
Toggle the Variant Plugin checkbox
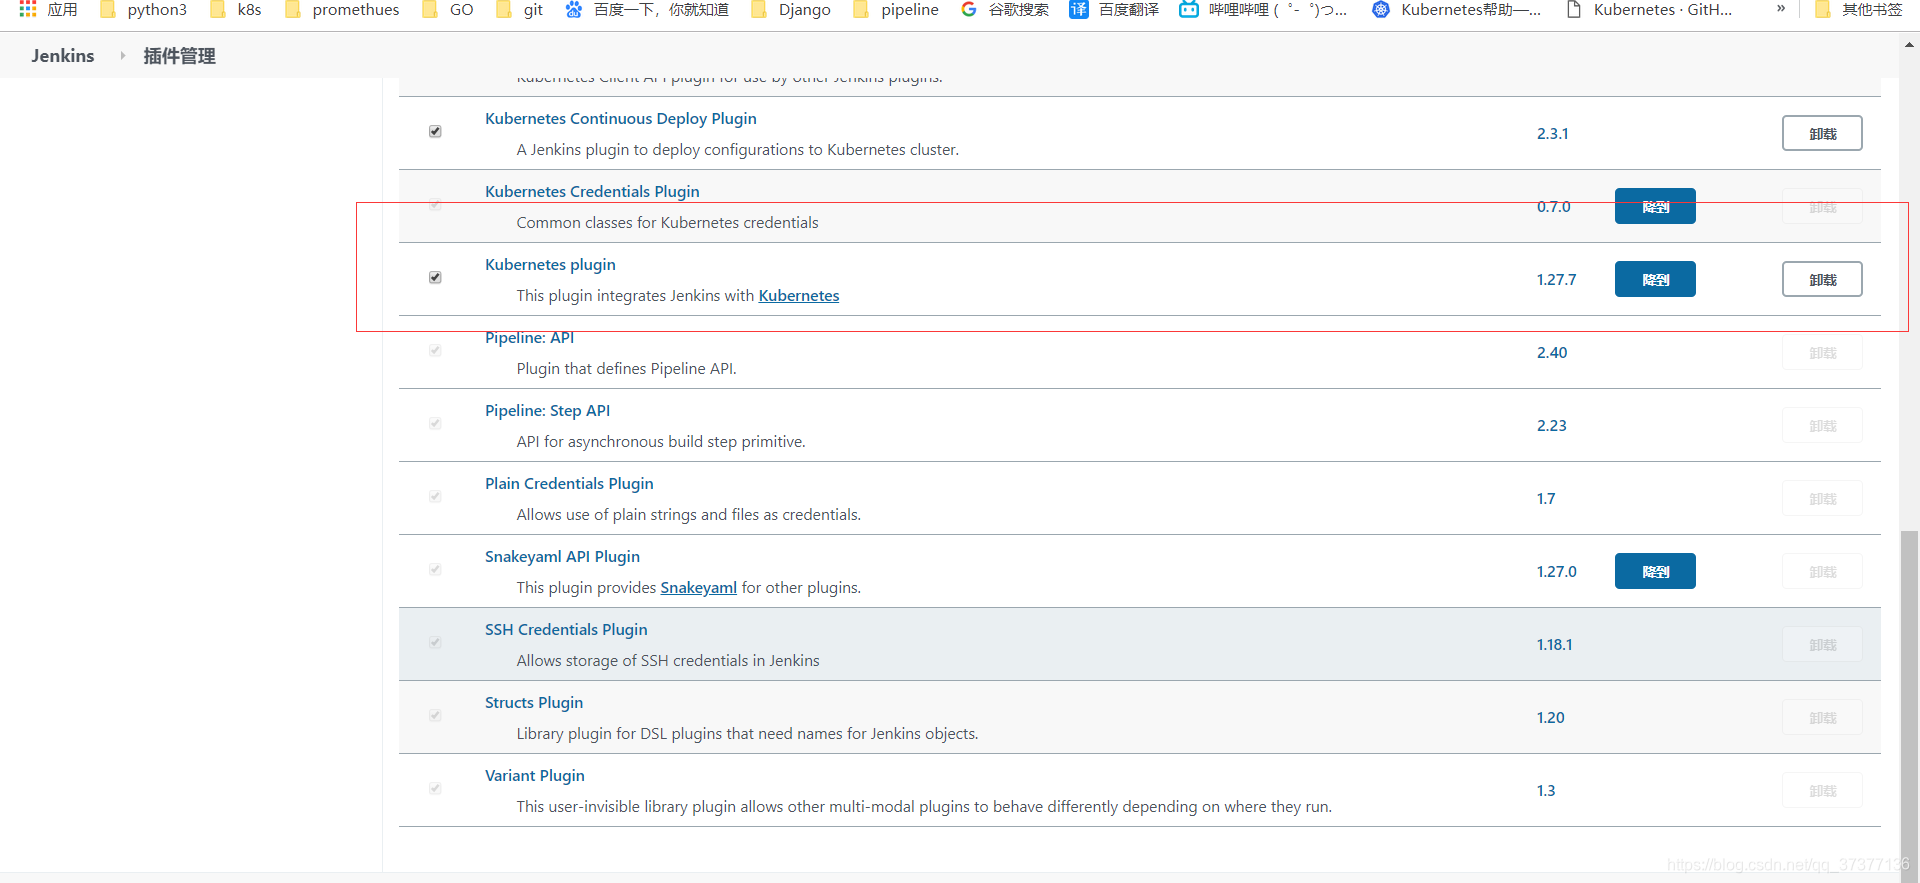(435, 789)
